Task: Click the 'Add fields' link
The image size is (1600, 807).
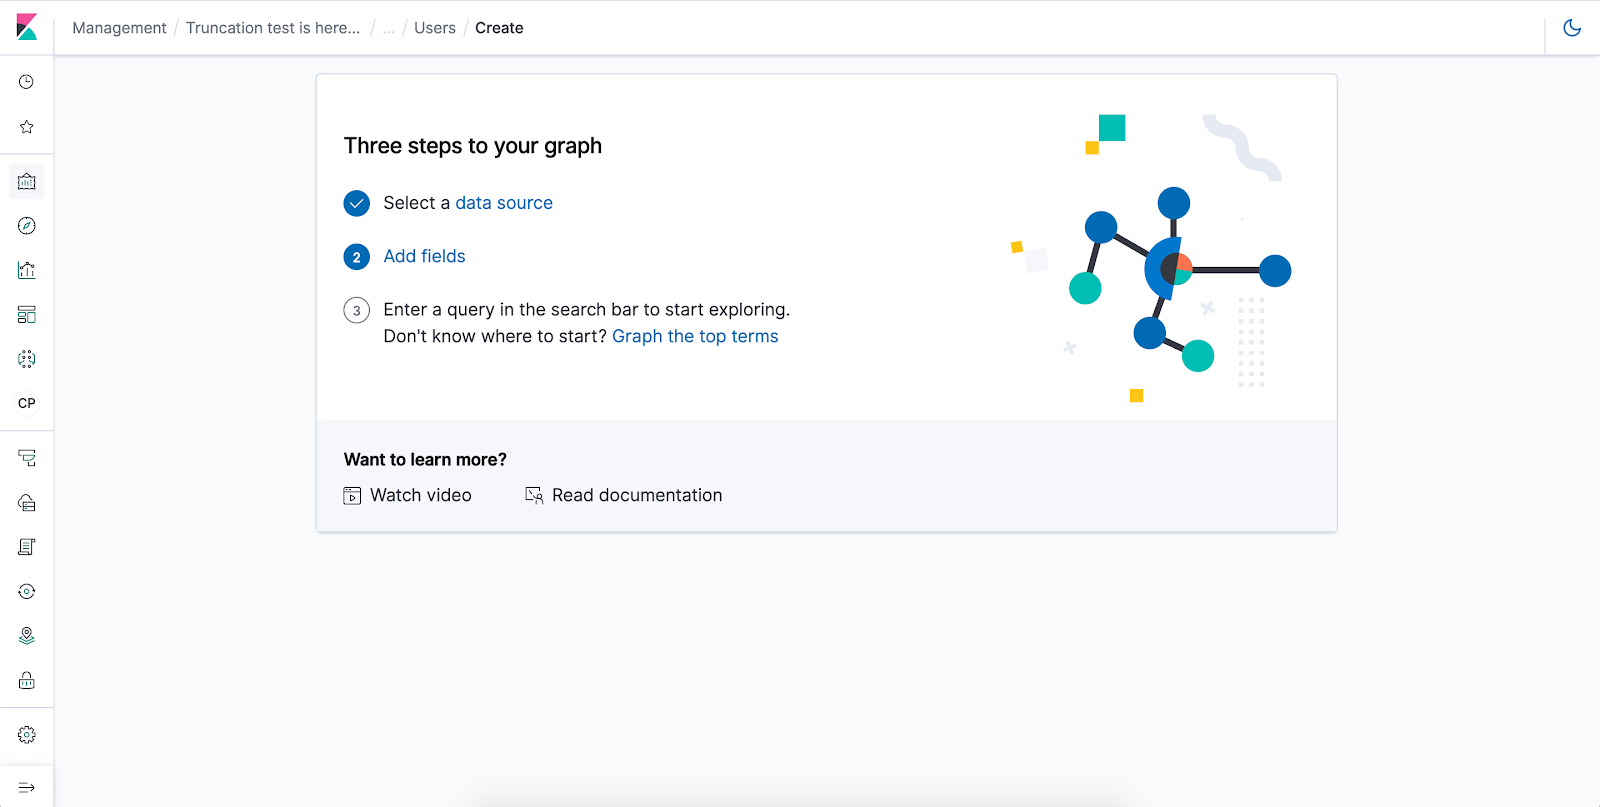Action: [424, 256]
